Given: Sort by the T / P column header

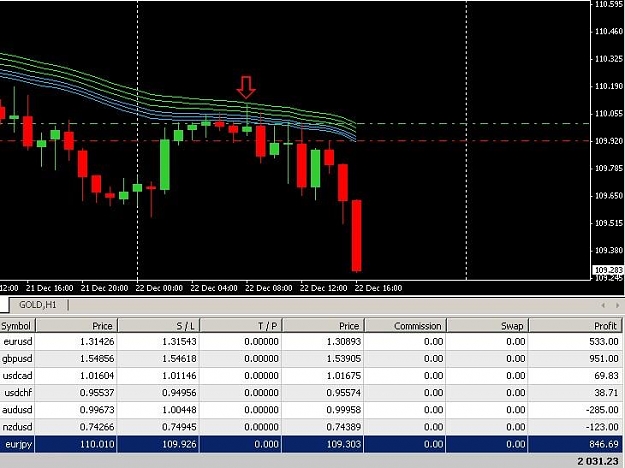Looking at the screenshot, I should pyautogui.click(x=241, y=326).
